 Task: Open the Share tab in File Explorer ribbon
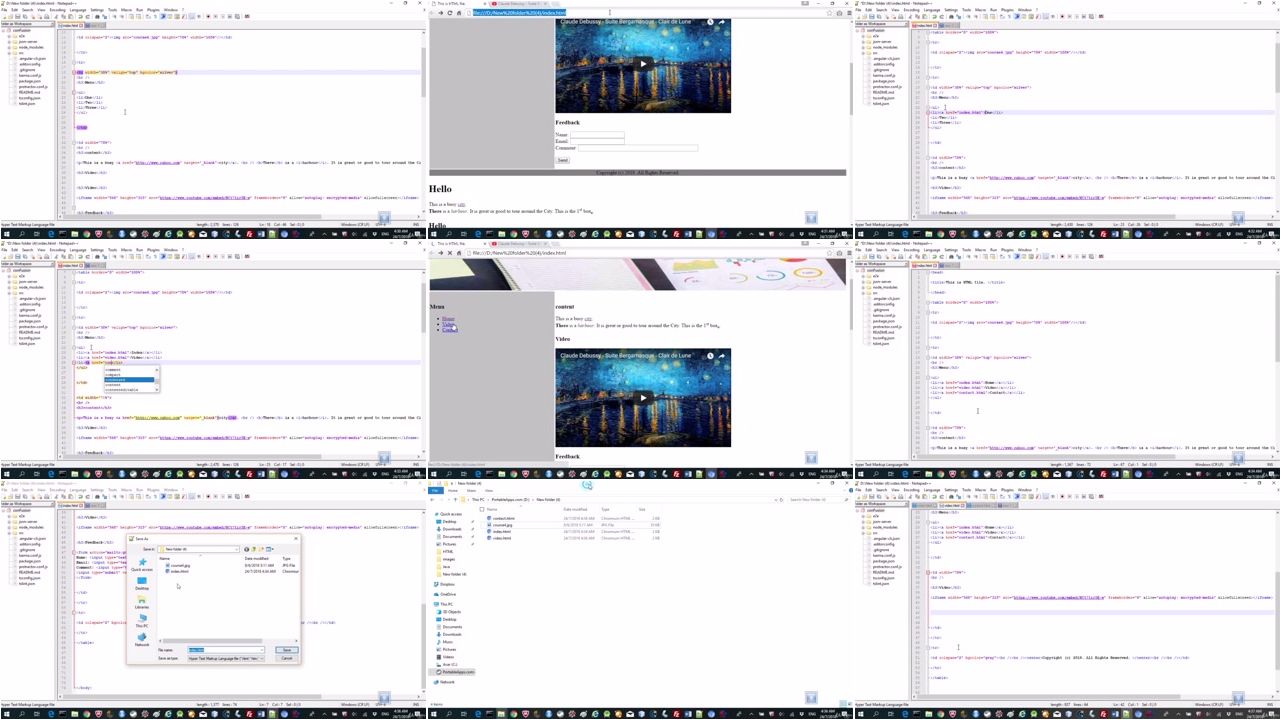tap(471, 491)
